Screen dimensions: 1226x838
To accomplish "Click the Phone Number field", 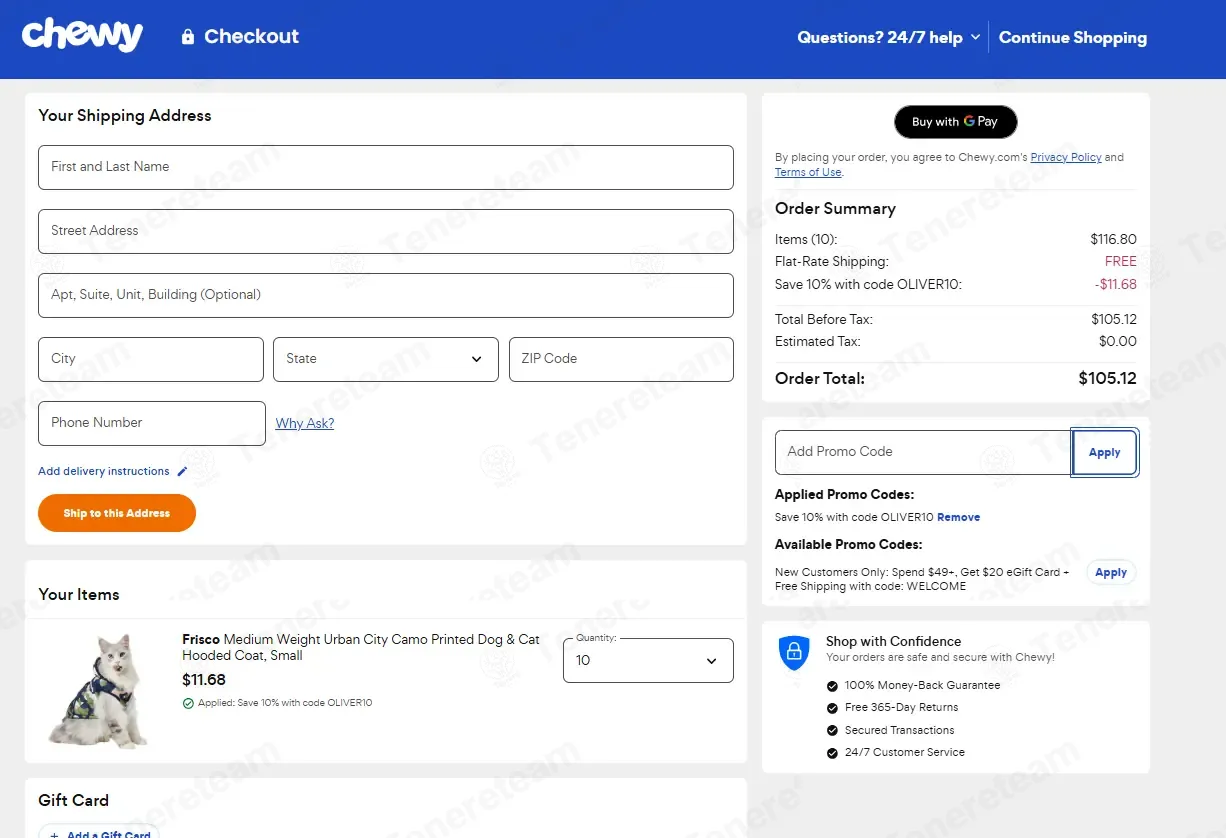I will click(152, 423).
